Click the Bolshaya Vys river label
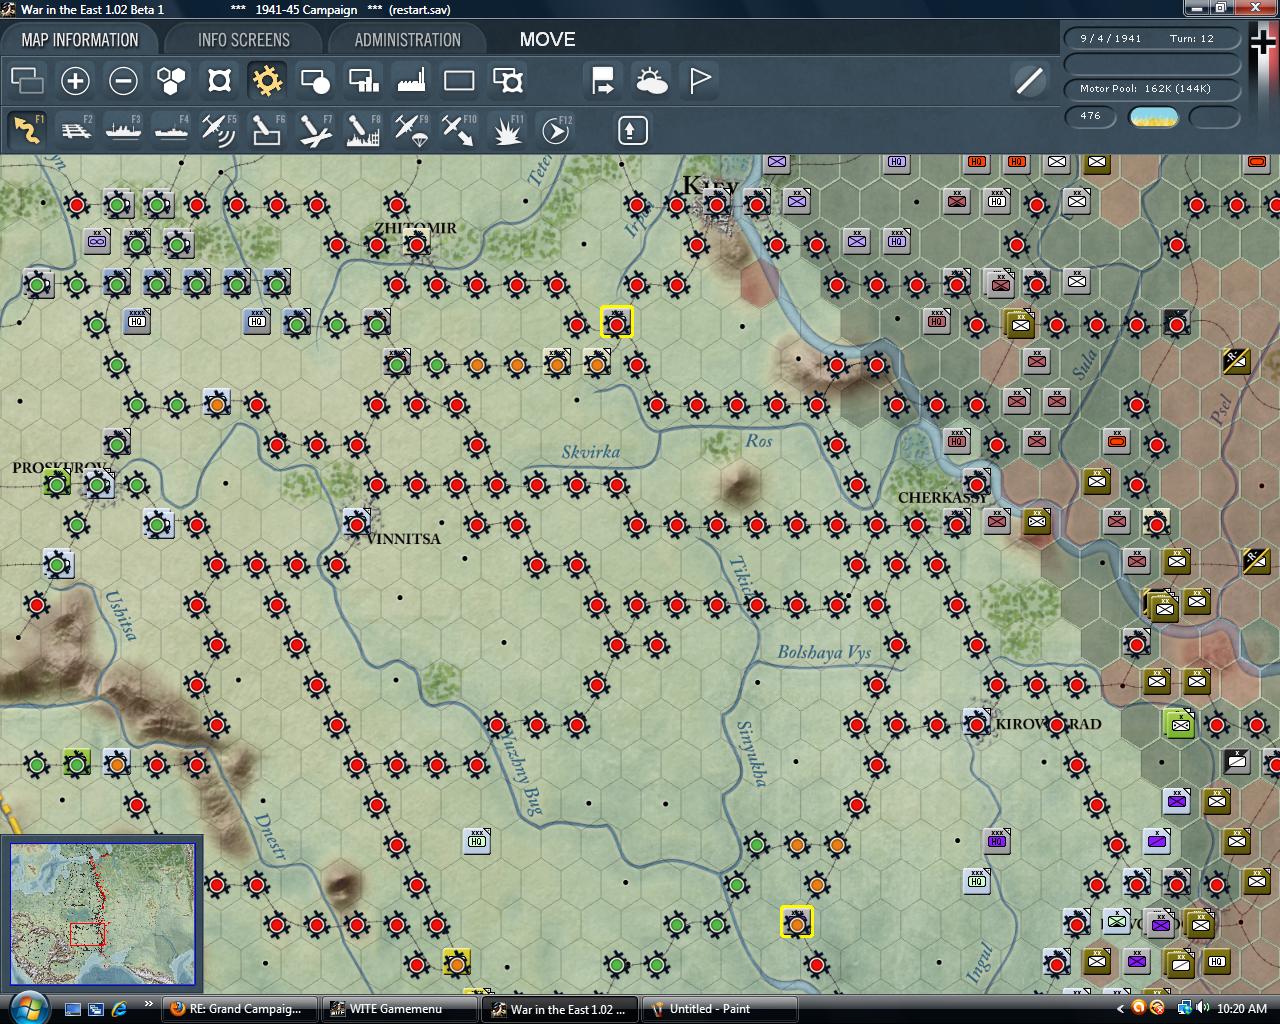The image size is (1280, 1024). coord(824,652)
